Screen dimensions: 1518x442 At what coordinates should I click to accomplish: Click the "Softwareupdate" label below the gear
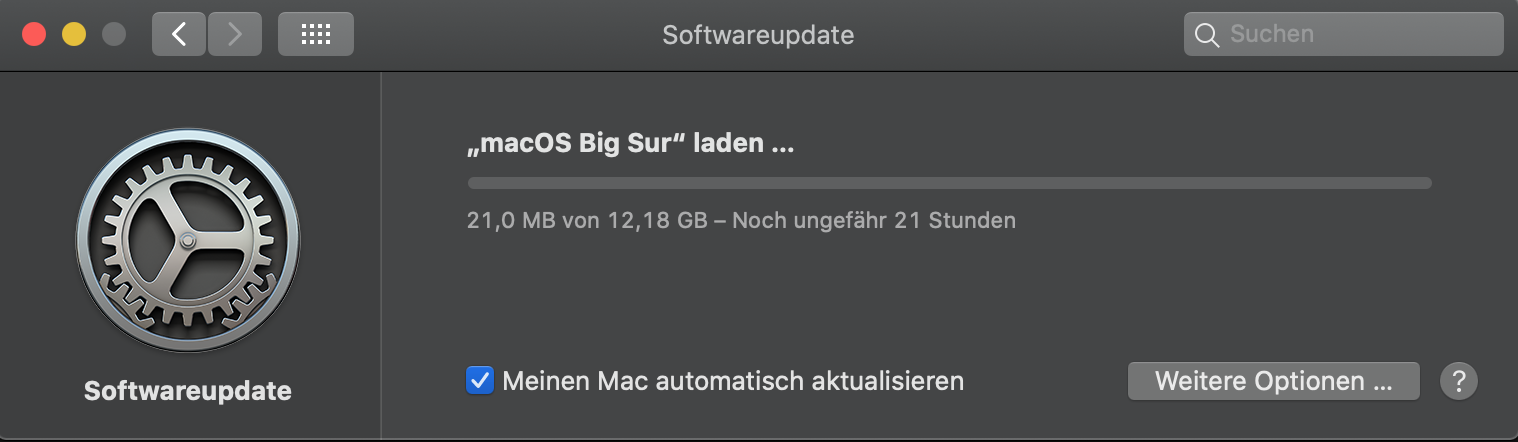coord(188,391)
